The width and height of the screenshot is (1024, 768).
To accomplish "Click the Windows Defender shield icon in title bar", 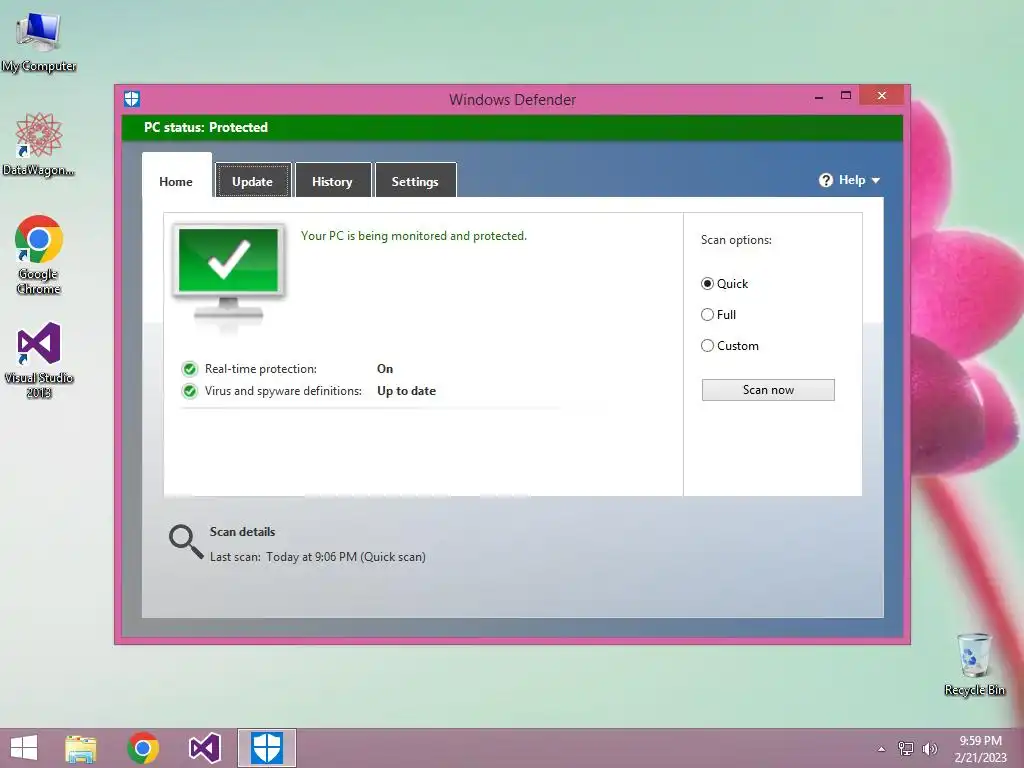I will click(132, 99).
